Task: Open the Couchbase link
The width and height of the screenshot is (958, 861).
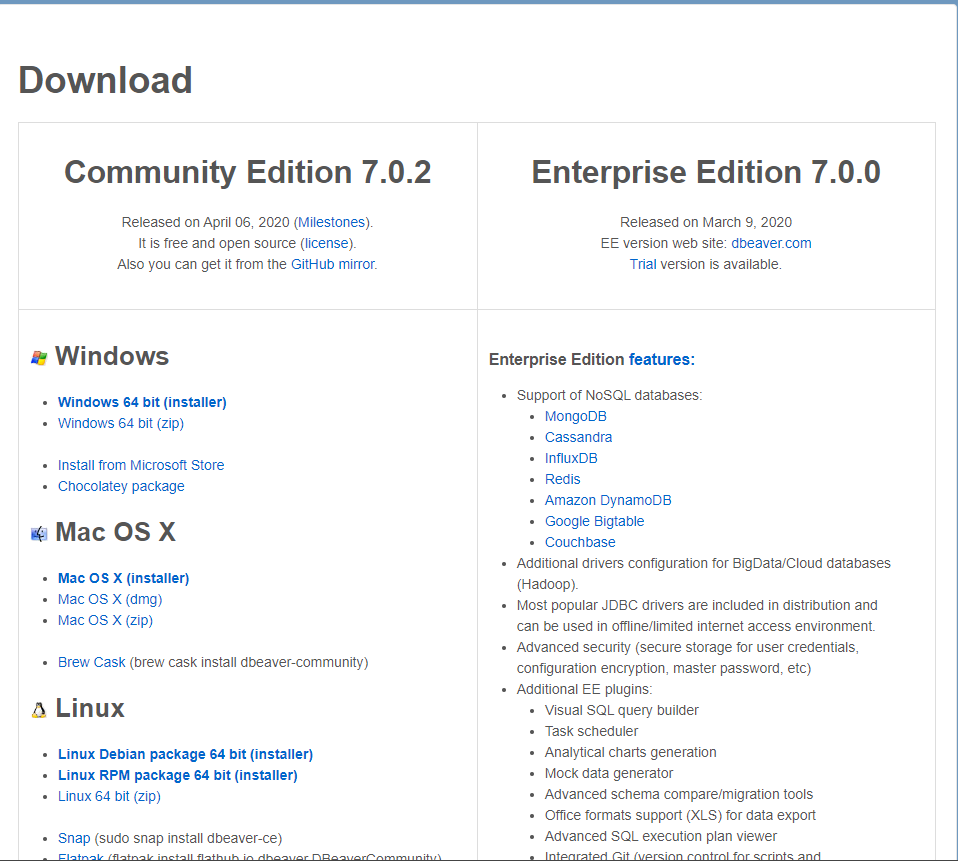Action: tap(580, 543)
